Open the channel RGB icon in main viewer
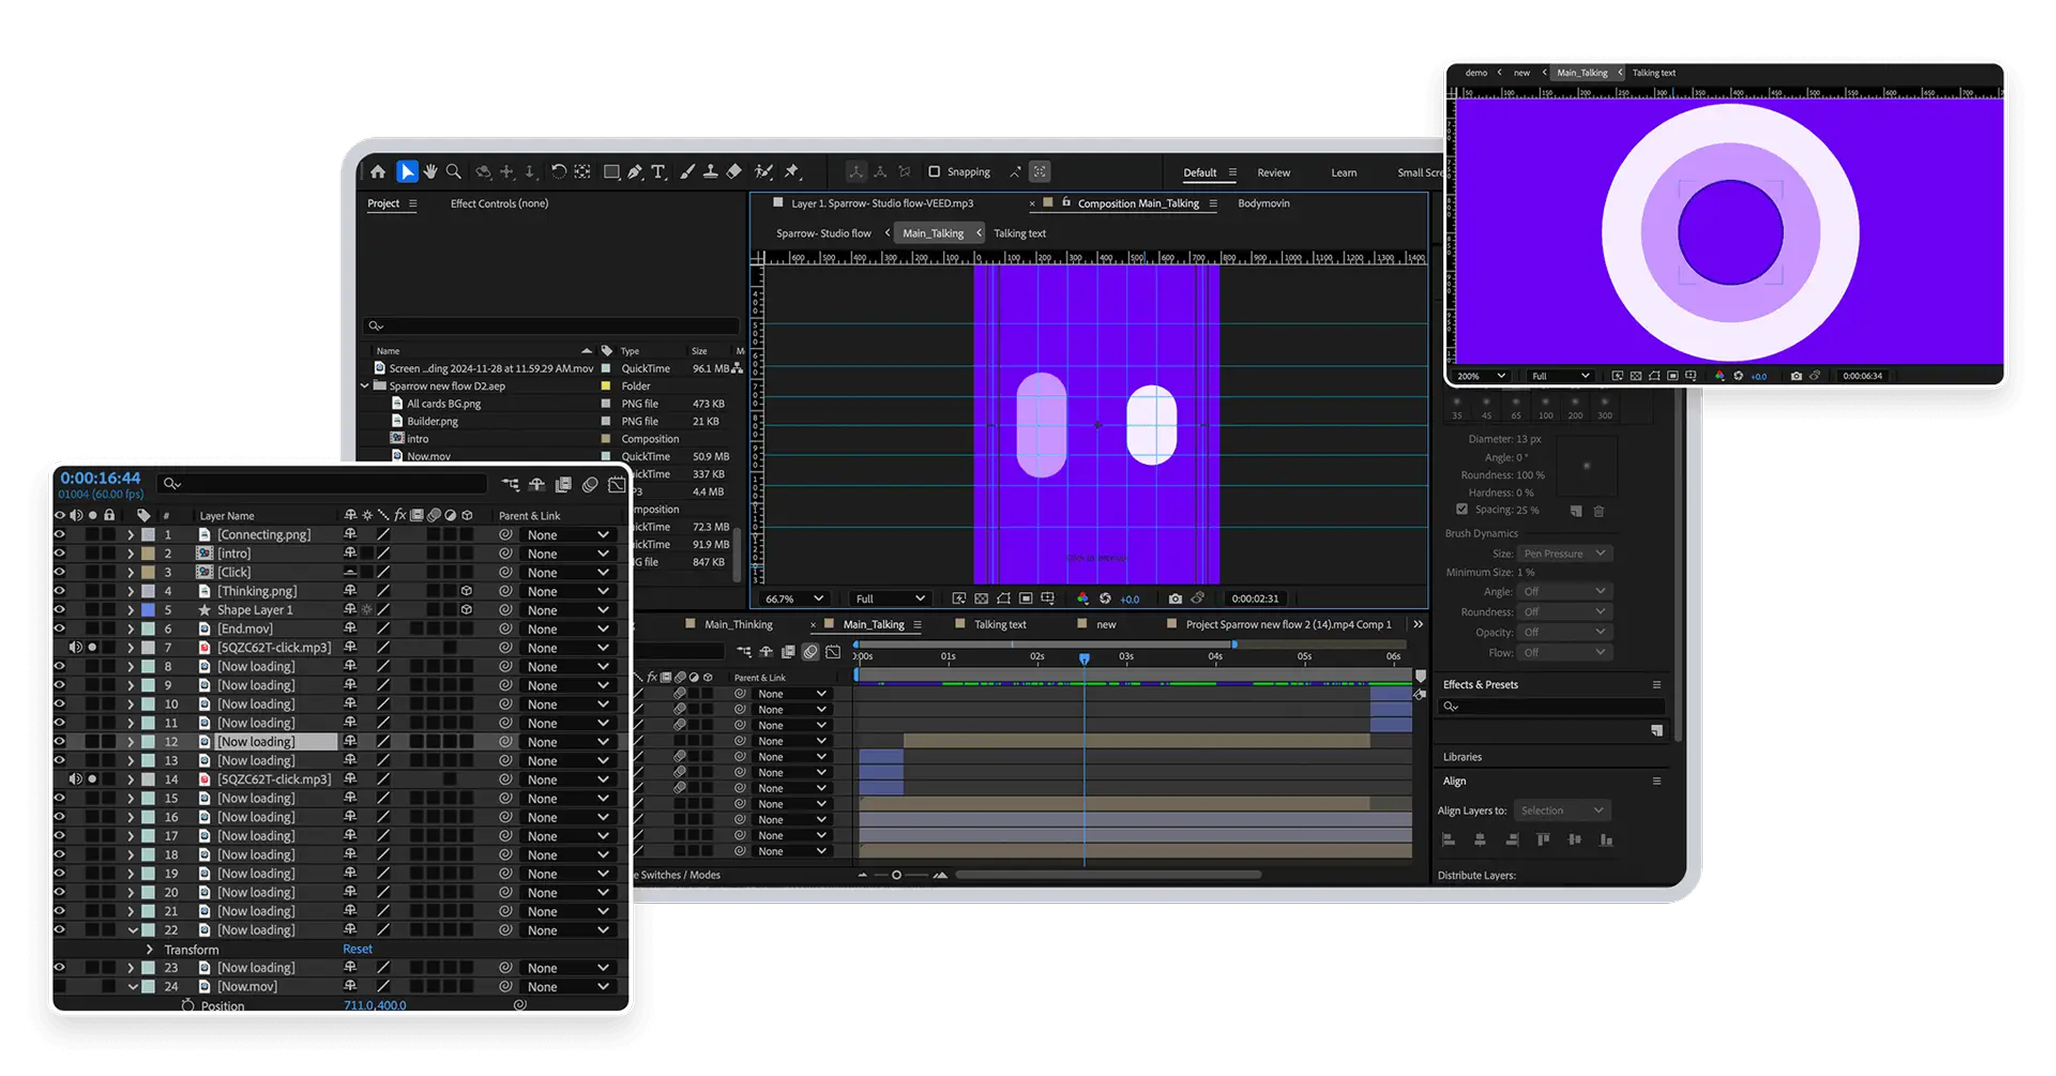Viewport: 2056px width, 1076px height. point(1082,599)
